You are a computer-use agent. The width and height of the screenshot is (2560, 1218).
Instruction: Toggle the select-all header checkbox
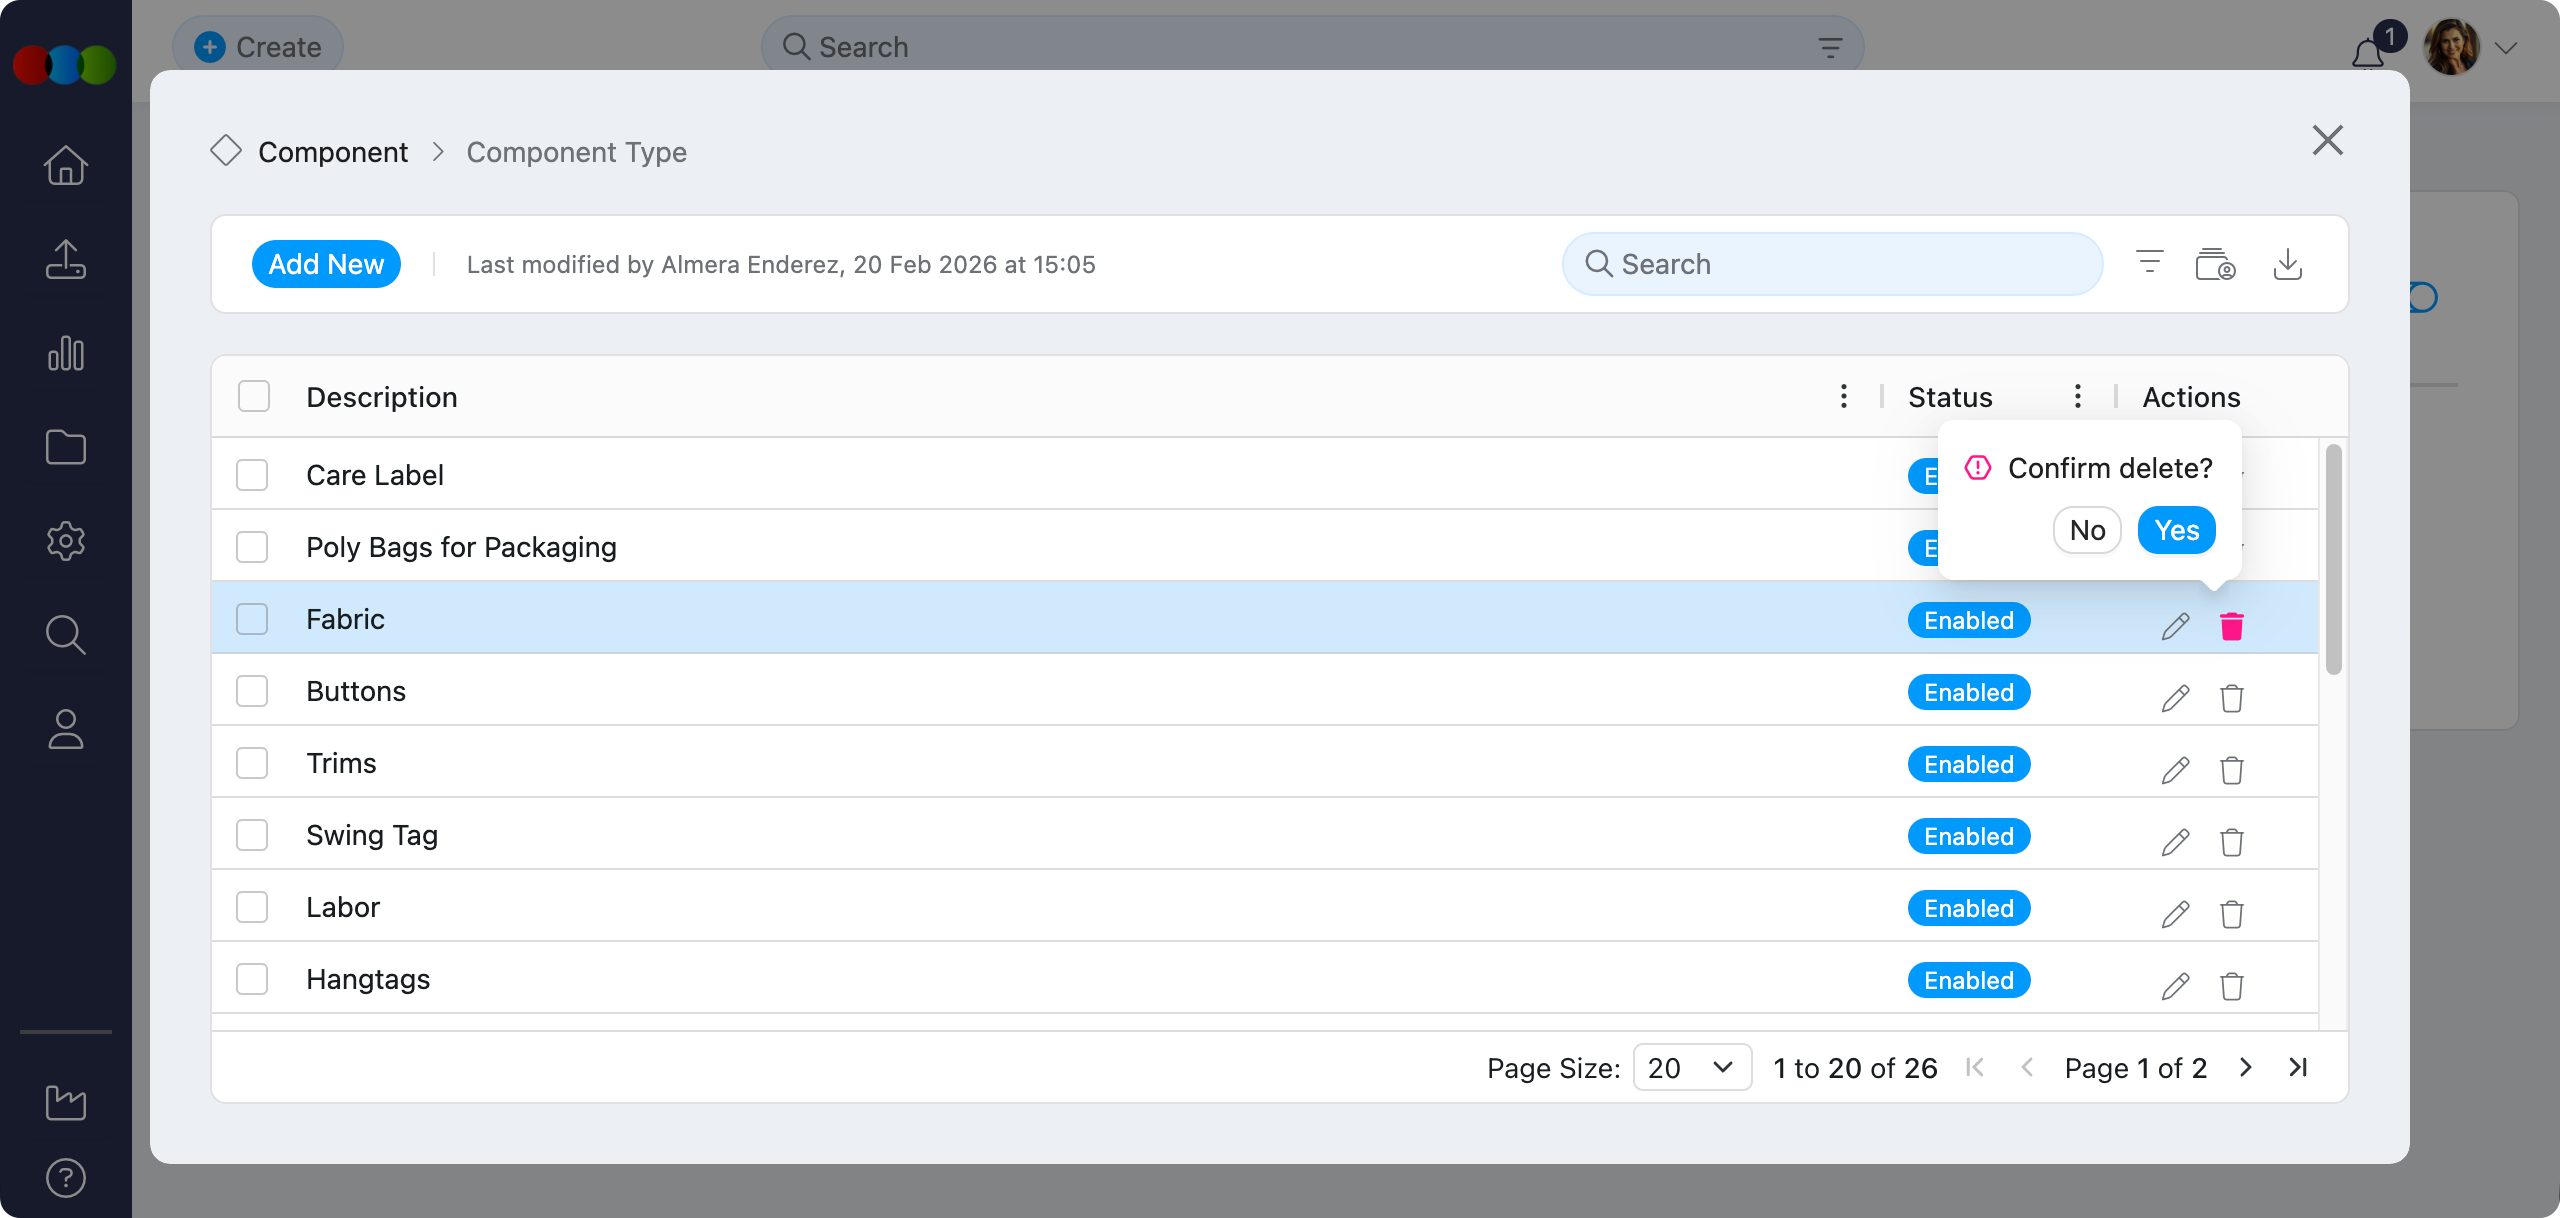[x=254, y=397]
